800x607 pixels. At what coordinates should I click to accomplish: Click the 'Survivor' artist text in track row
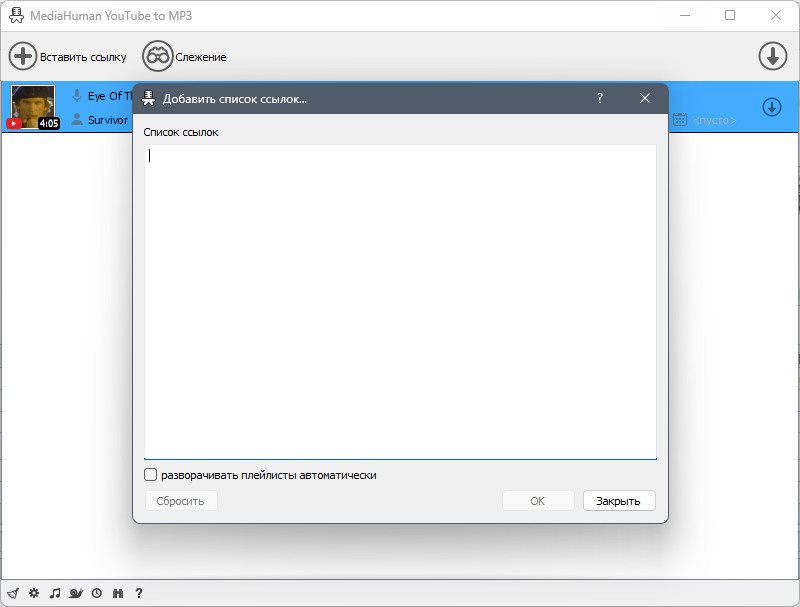pos(108,120)
